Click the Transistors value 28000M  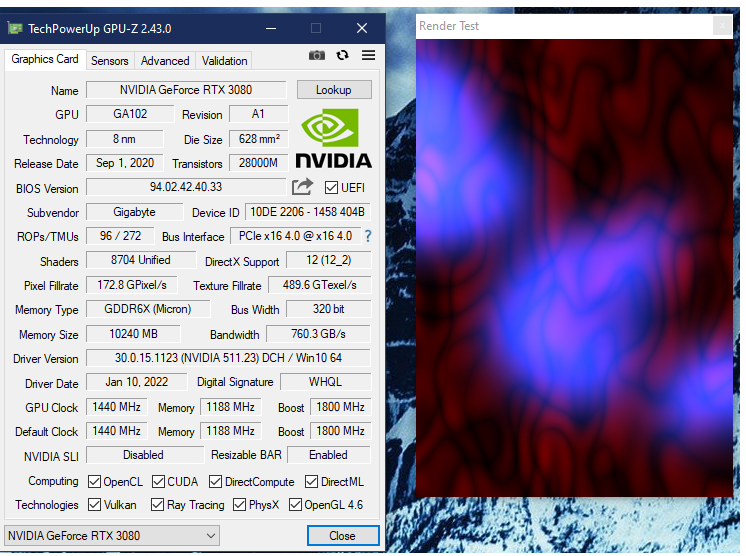coord(258,163)
